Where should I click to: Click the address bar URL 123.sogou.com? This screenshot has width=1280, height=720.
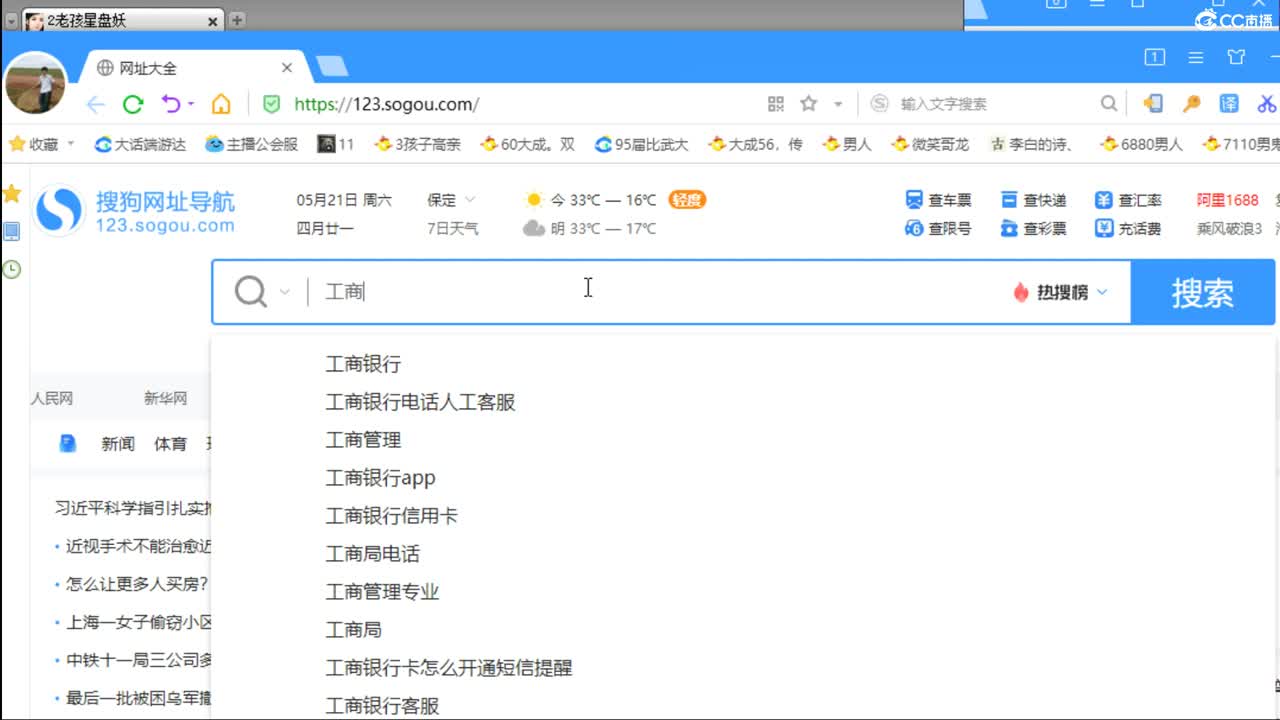[x=387, y=104]
